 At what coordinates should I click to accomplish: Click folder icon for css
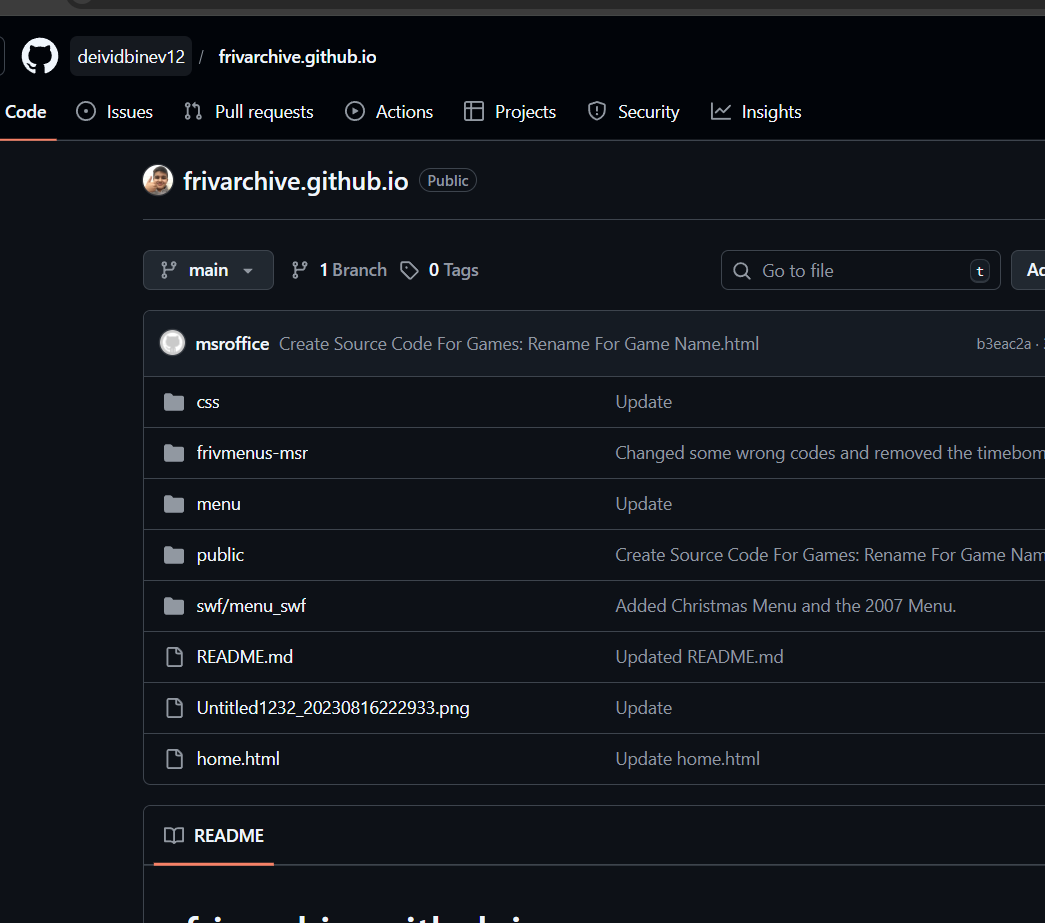[x=174, y=402]
